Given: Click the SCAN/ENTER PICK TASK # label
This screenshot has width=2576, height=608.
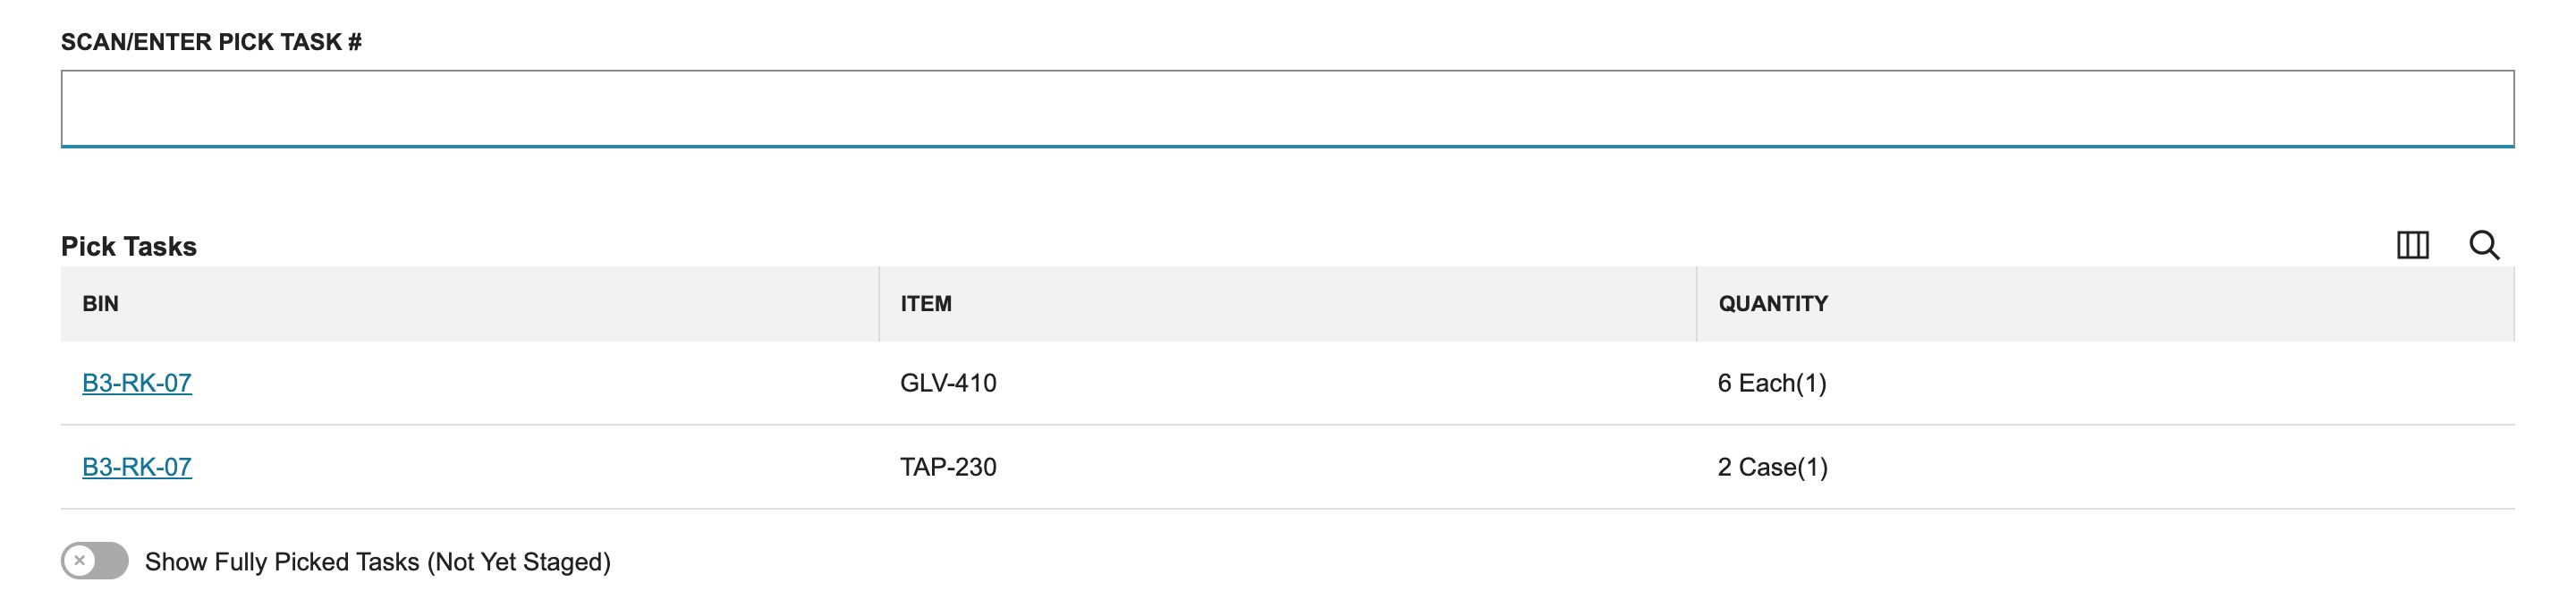Looking at the screenshot, I should coord(211,42).
